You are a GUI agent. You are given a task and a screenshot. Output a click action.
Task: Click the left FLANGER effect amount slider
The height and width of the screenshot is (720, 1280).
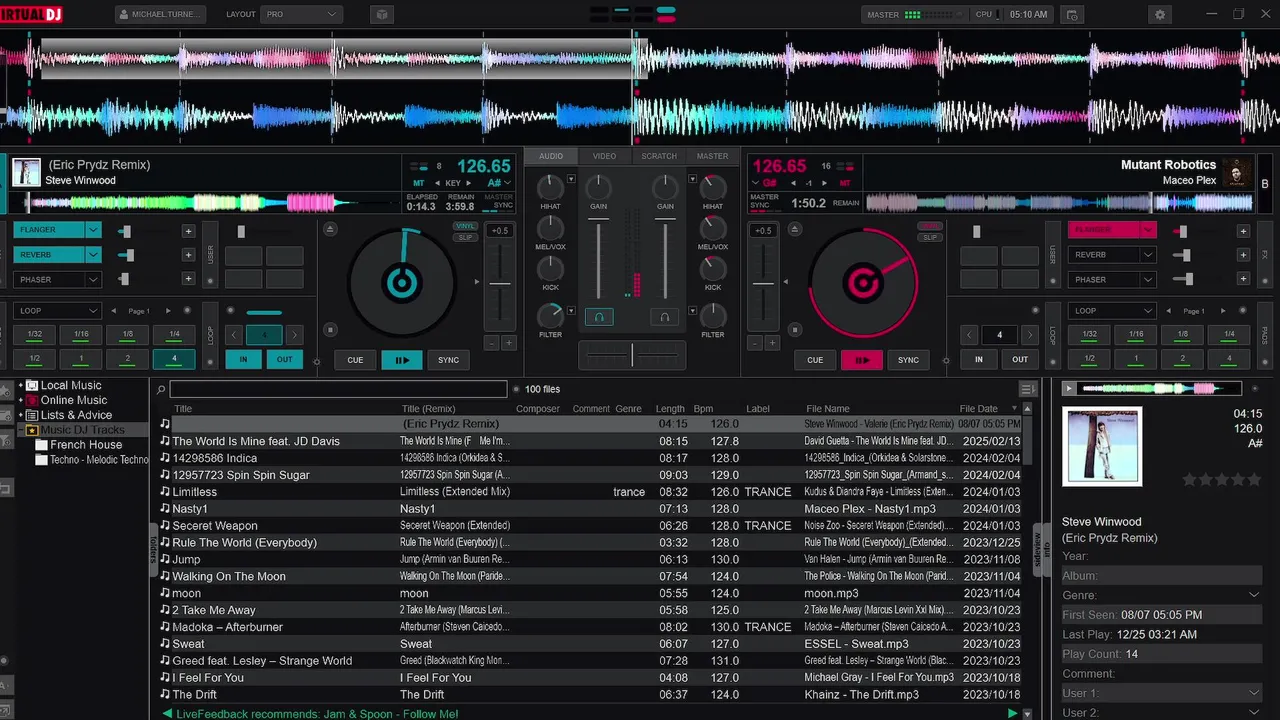click(x=125, y=231)
